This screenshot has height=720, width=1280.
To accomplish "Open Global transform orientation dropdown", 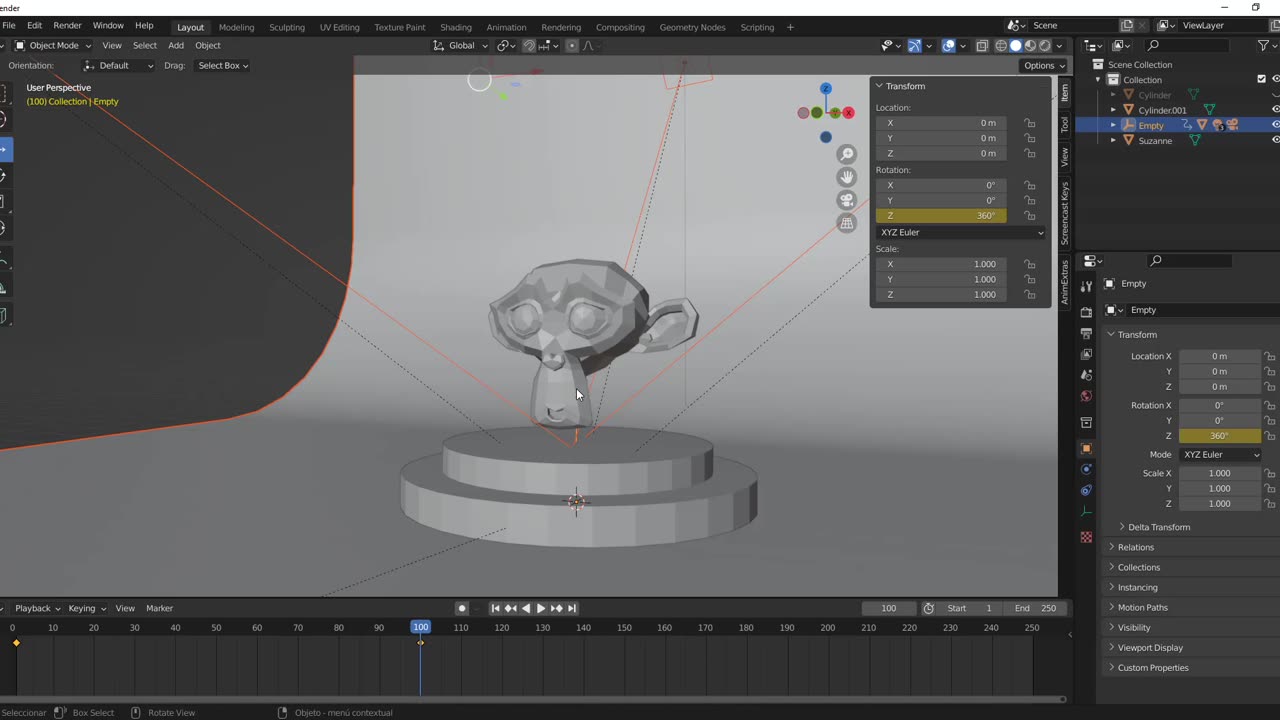I will pos(461,45).
